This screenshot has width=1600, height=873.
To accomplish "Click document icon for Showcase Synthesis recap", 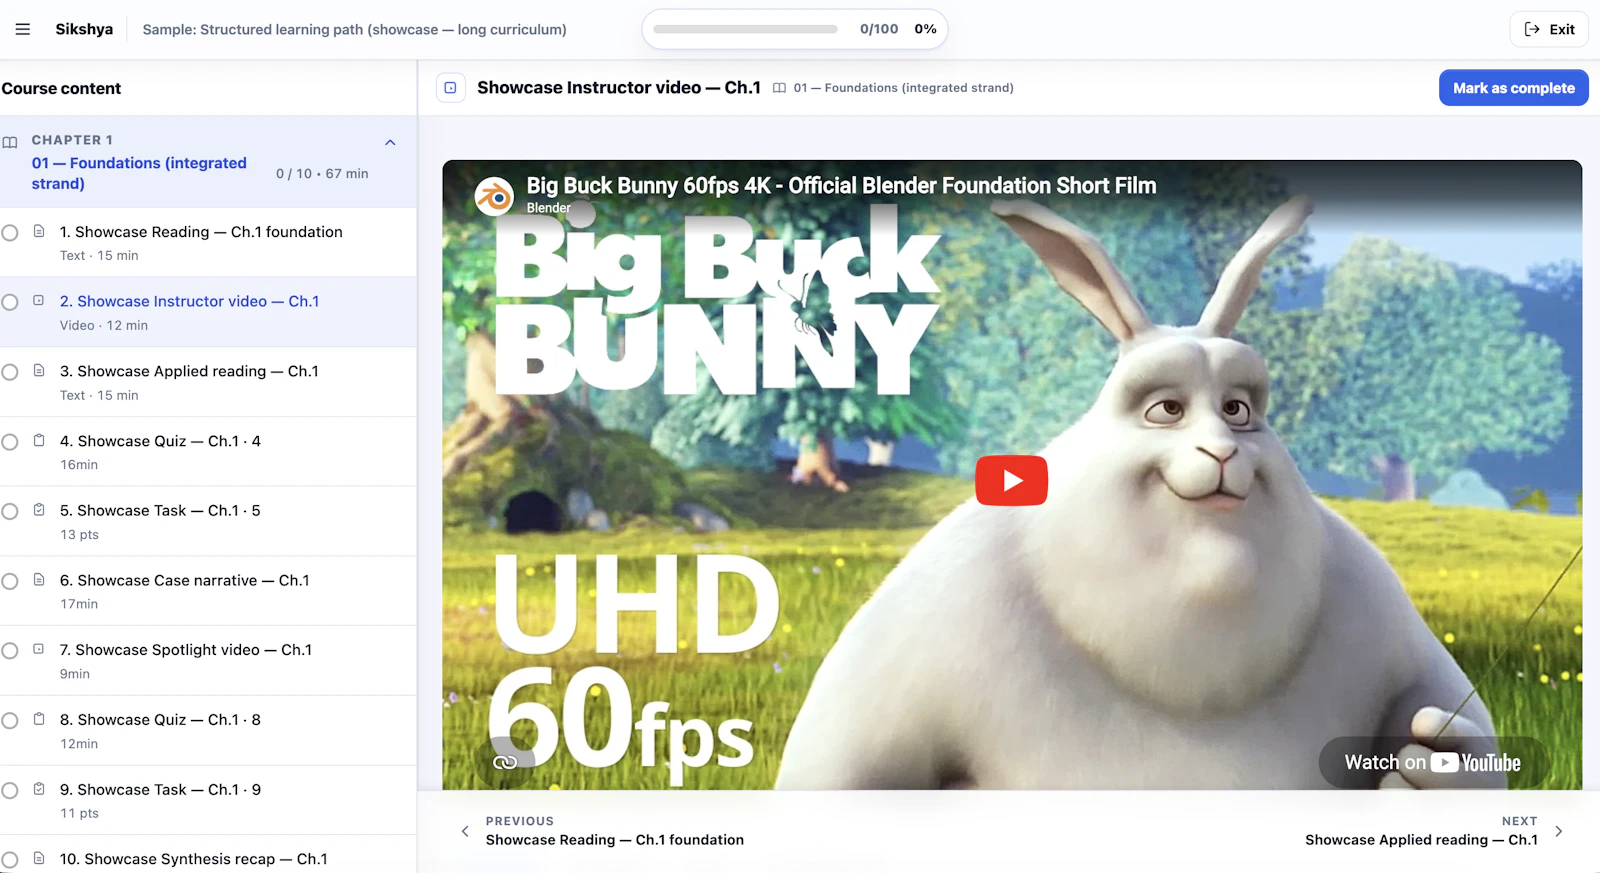I will tap(39, 858).
